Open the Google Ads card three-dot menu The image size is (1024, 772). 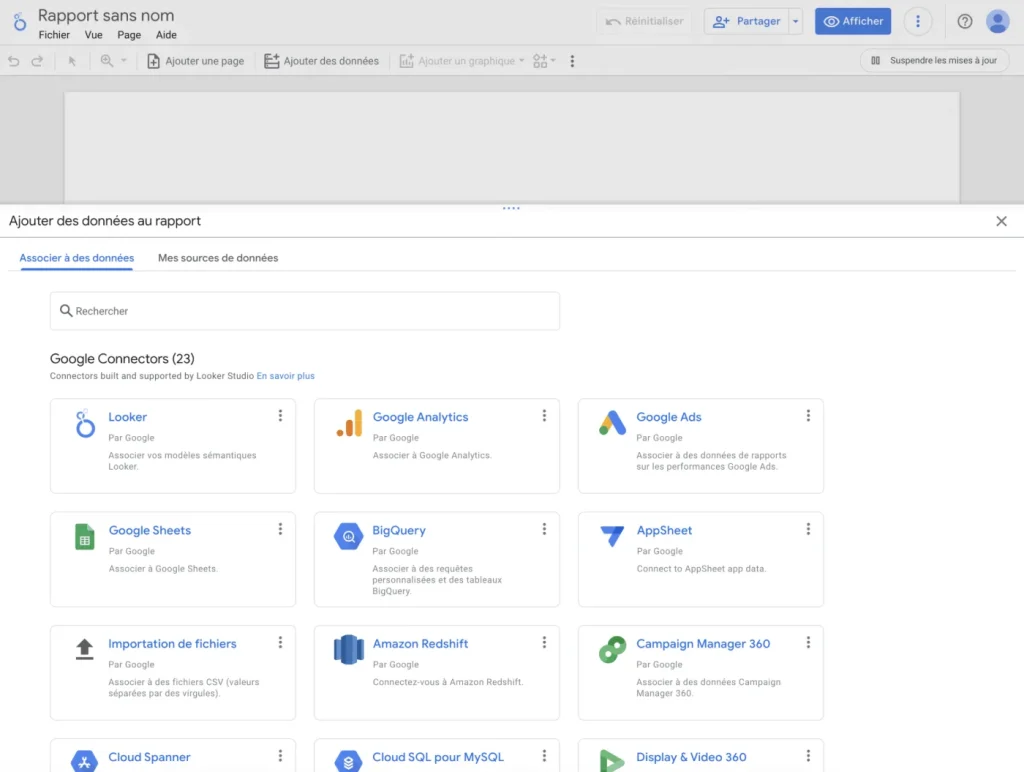(808, 415)
